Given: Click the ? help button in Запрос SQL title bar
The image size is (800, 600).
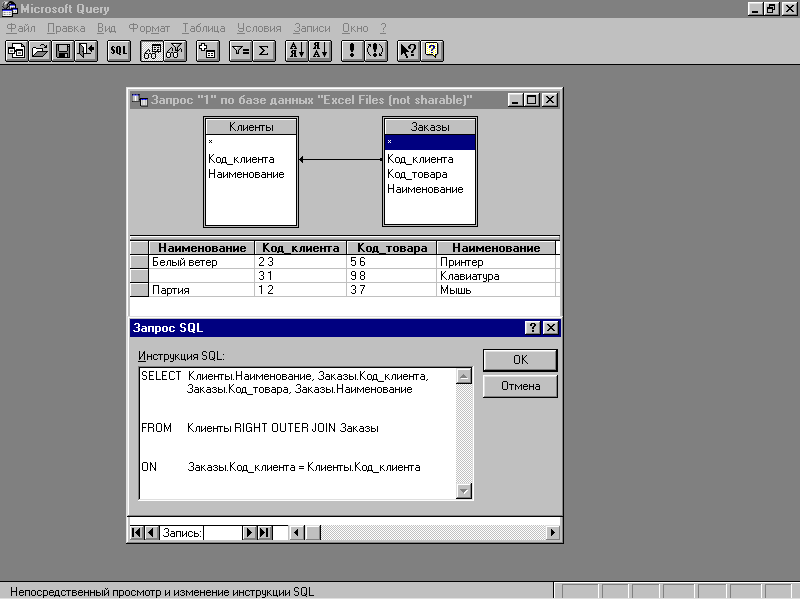Looking at the screenshot, I should pyautogui.click(x=532, y=328).
